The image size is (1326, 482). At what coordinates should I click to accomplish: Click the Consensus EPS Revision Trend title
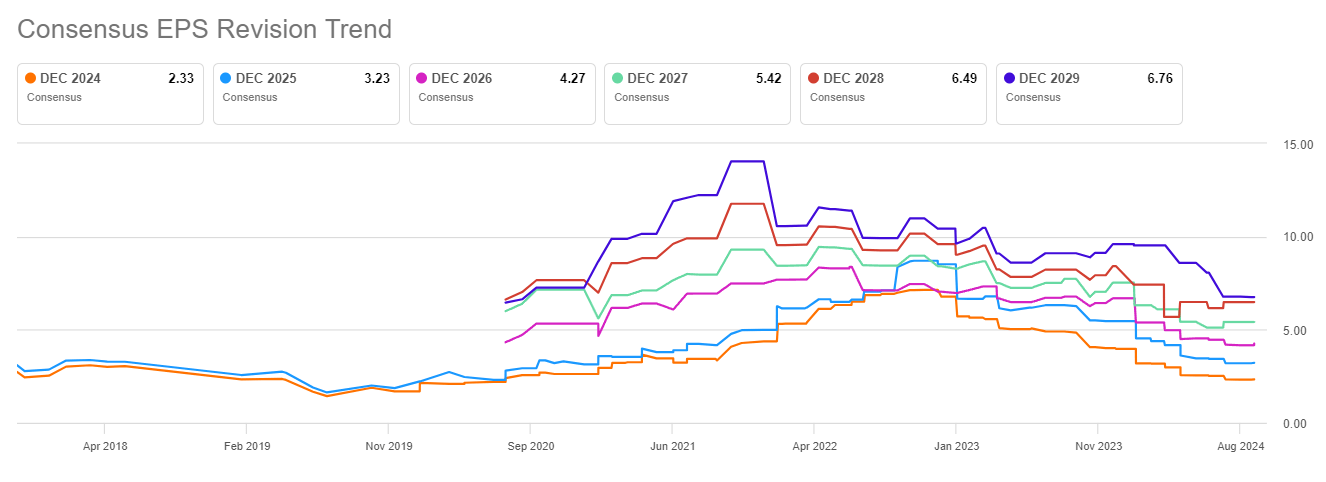(x=204, y=29)
